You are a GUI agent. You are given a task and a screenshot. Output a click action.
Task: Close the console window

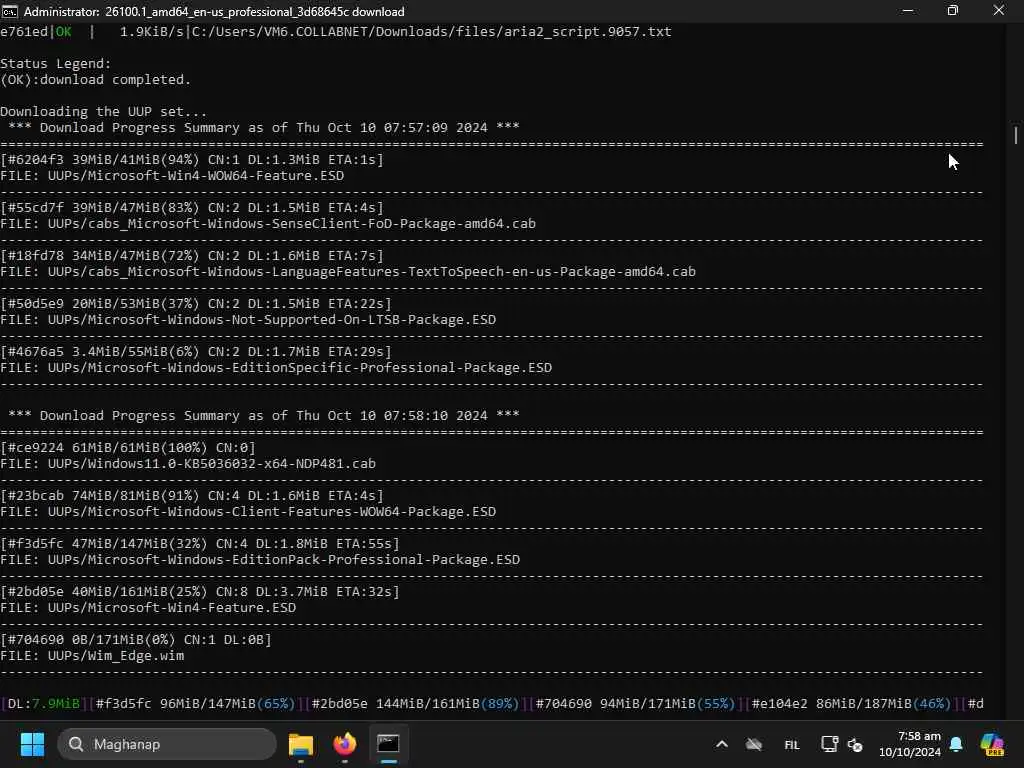999,11
